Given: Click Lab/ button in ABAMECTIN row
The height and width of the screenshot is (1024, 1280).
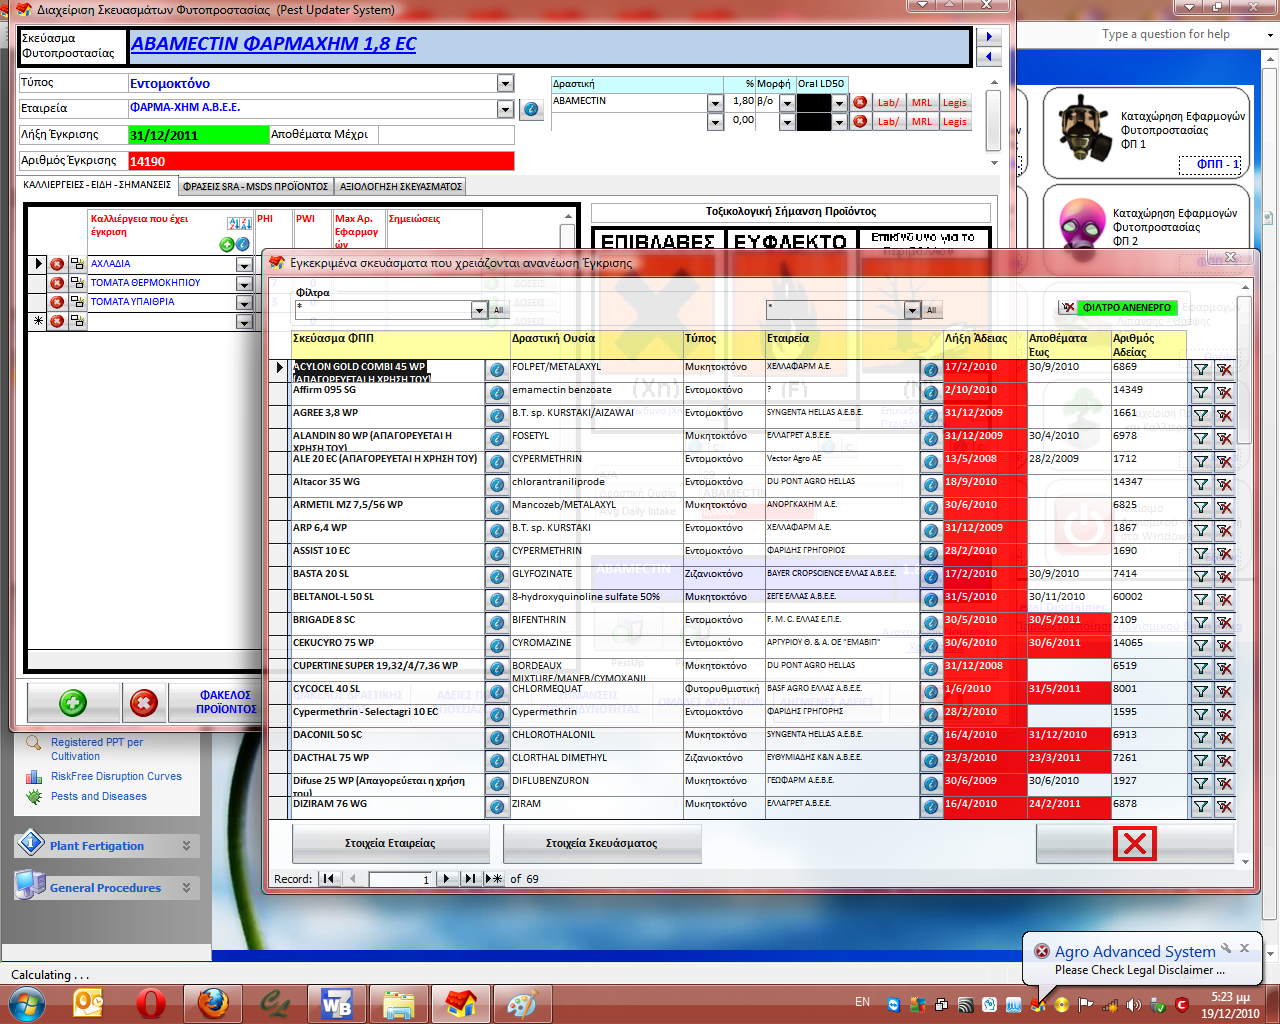Looking at the screenshot, I should click(x=888, y=103).
